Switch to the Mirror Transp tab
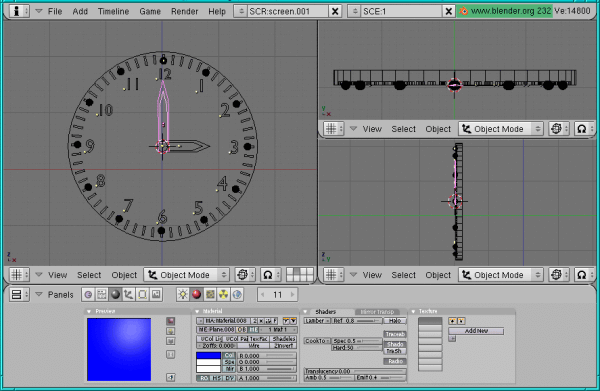Screen dimensions: 600x391 pos(377,312)
